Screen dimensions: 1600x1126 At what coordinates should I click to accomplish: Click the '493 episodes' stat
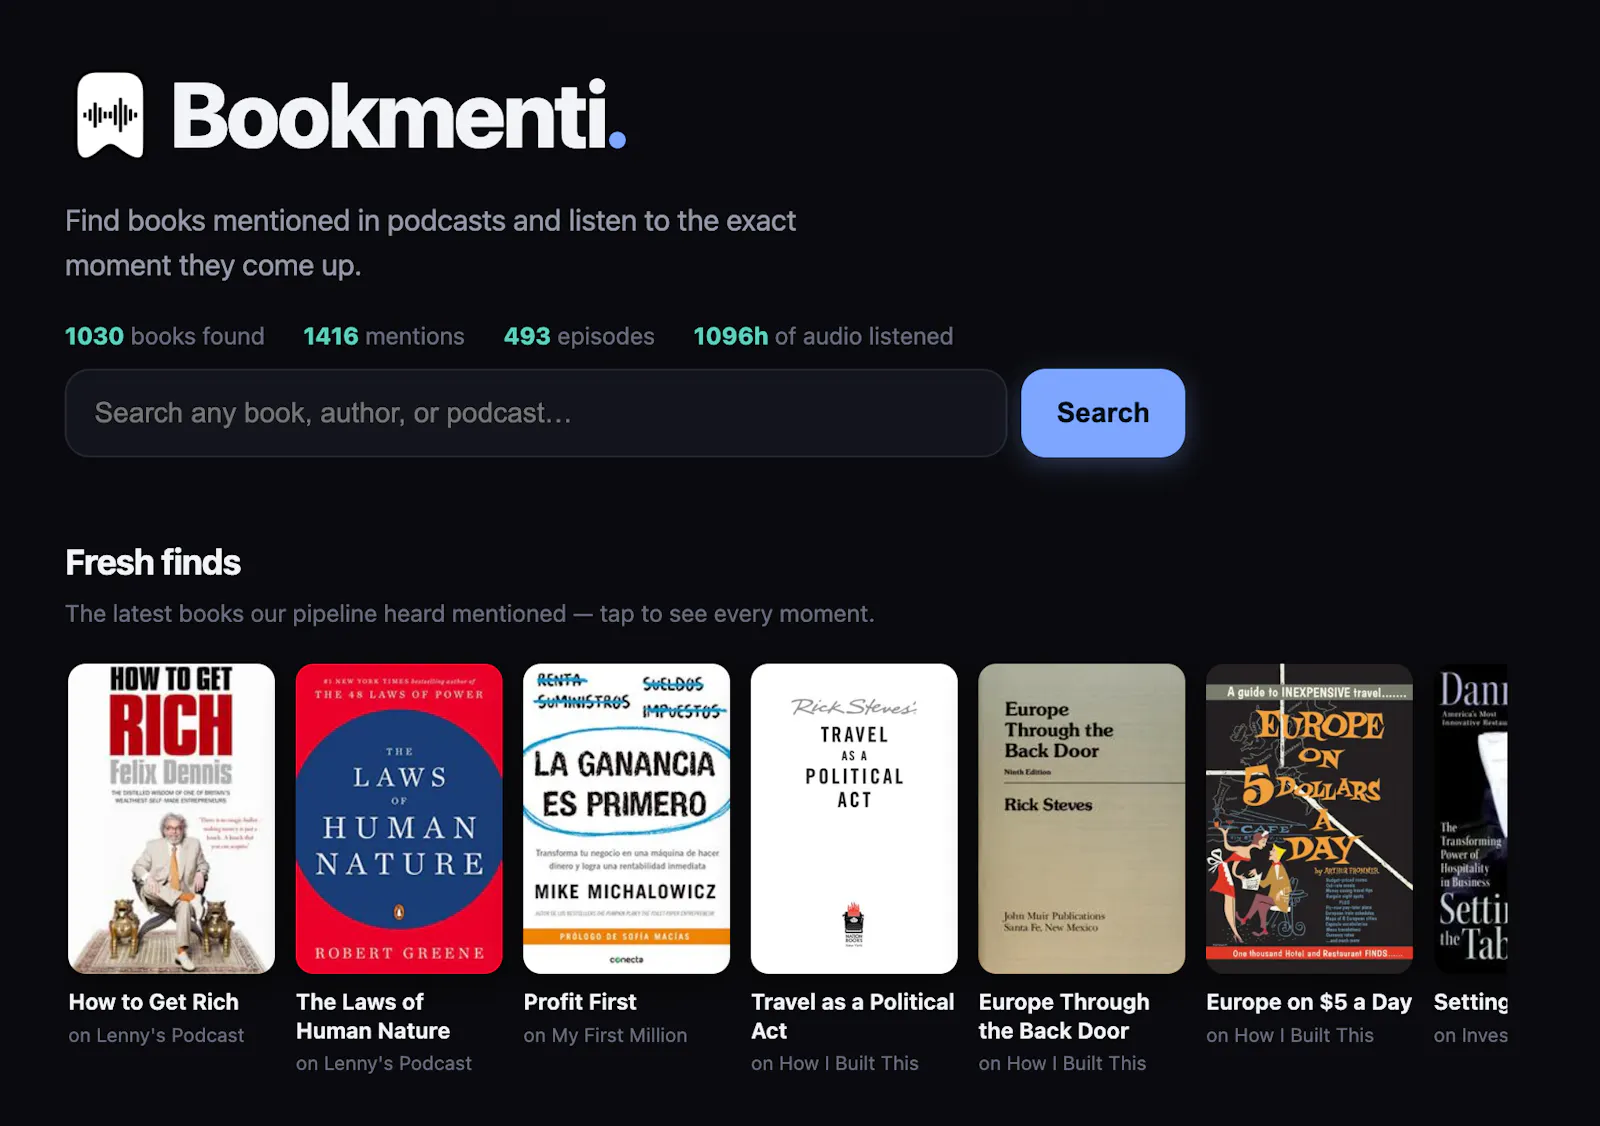(579, 336)
